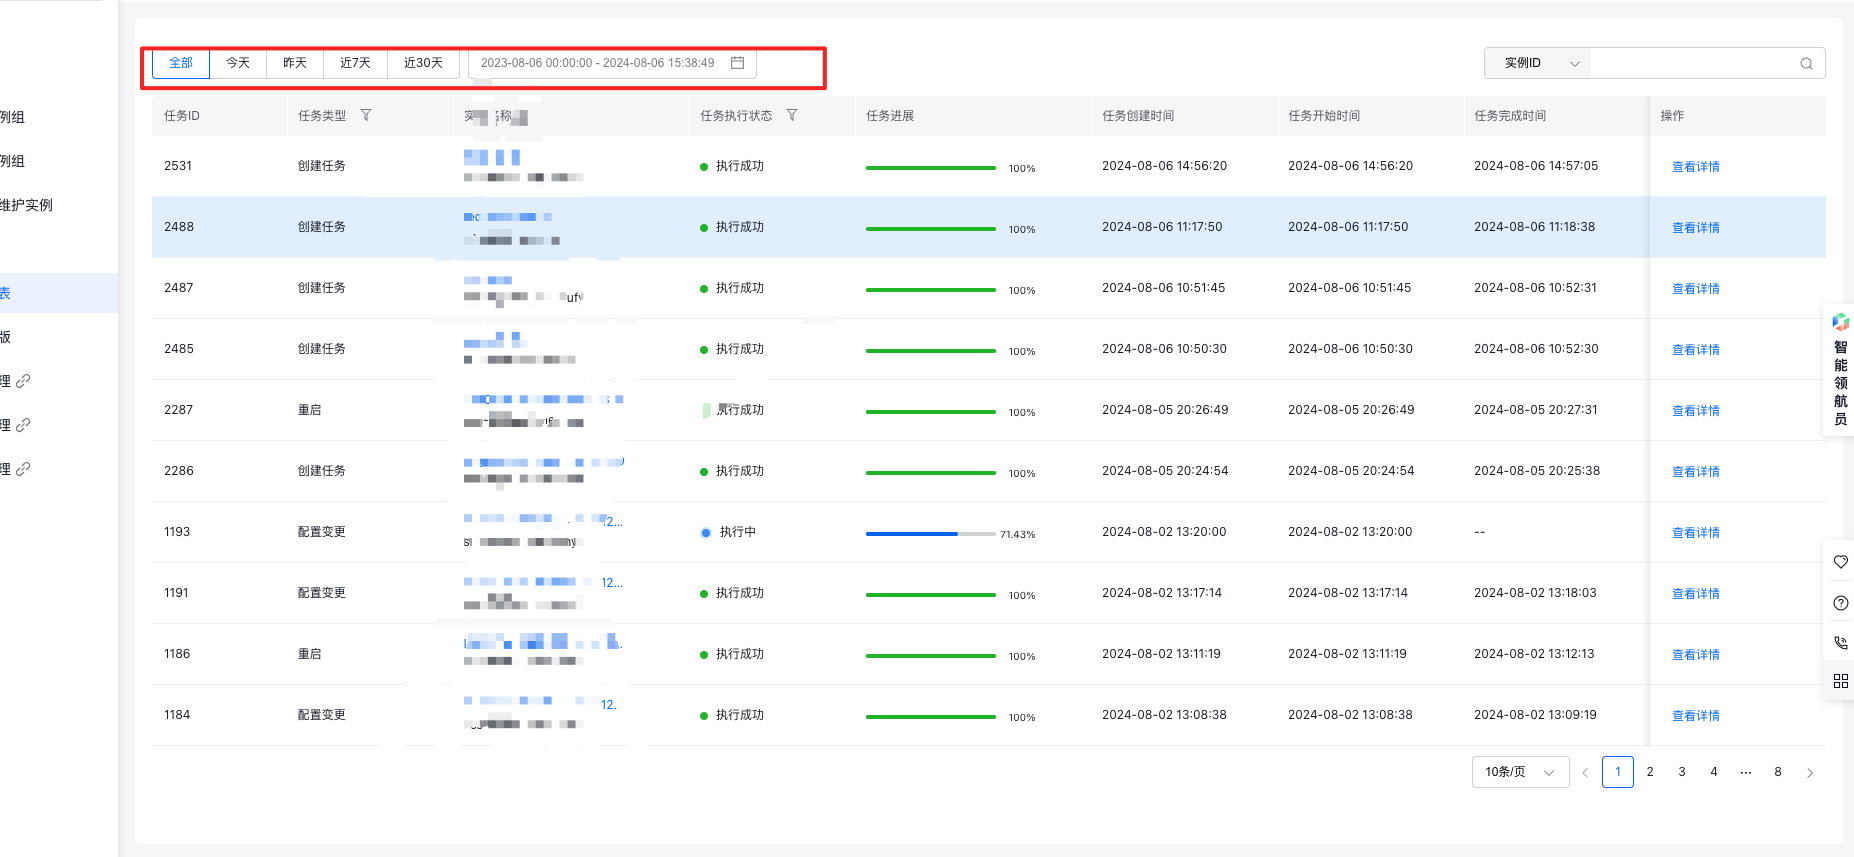View details for task 2531
The width and height of the screenshot is (1854, 857).
click(x=1696, y=167)
